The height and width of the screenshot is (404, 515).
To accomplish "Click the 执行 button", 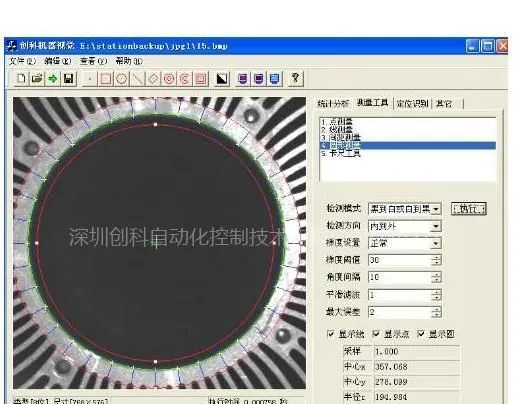I will pyautogui.click(x=469, y=209).
